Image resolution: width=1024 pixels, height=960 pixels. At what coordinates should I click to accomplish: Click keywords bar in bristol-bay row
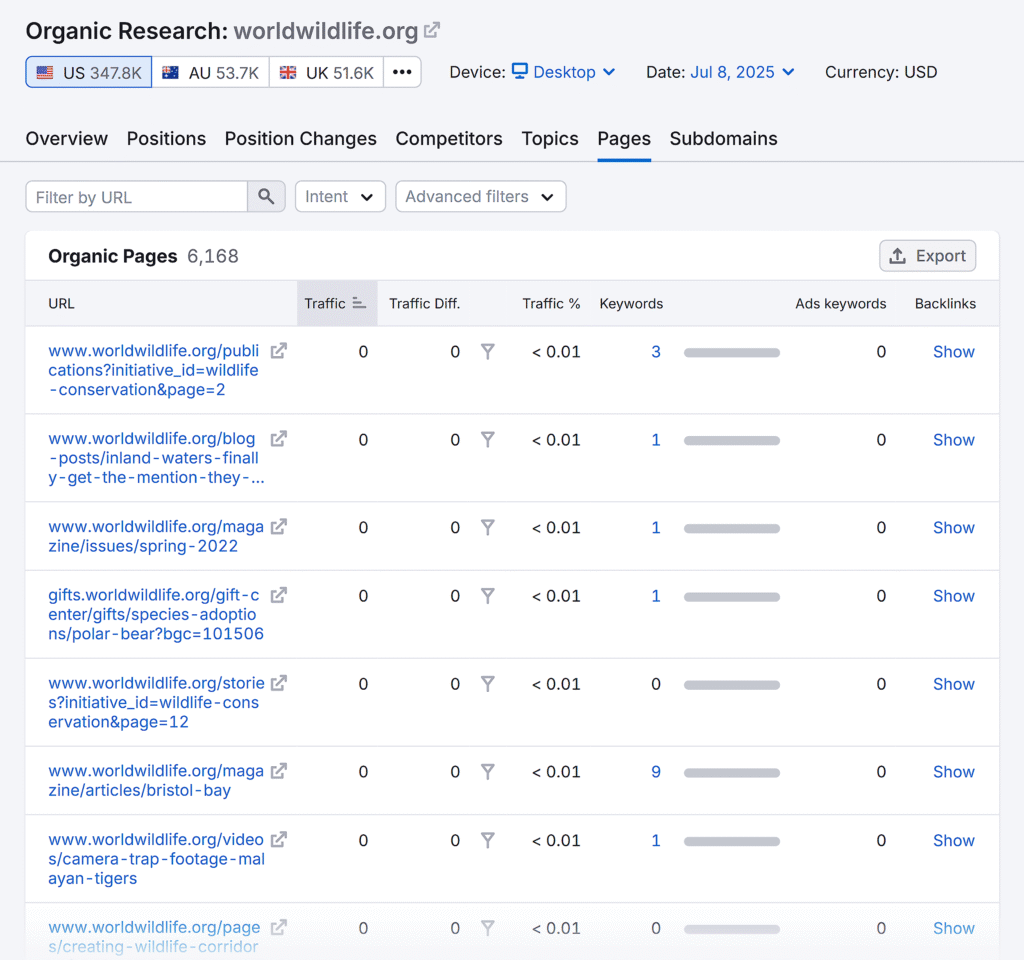tap(731, 772)
